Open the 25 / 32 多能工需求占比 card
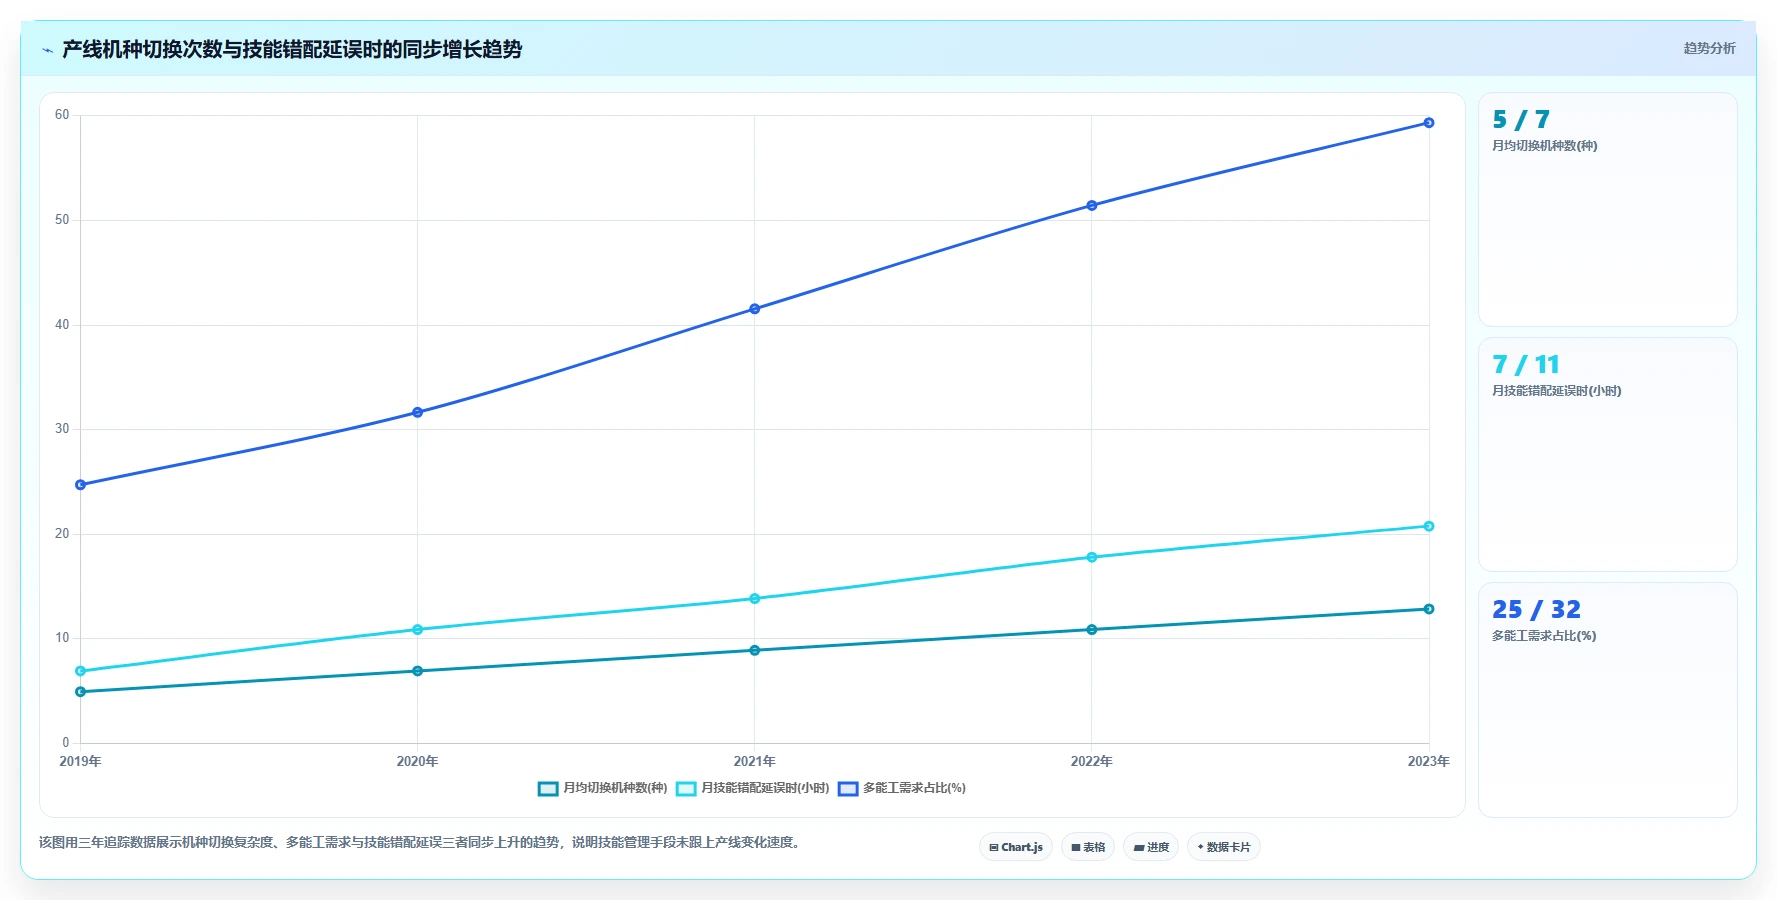1777x900 pixels. [1608, 700]
